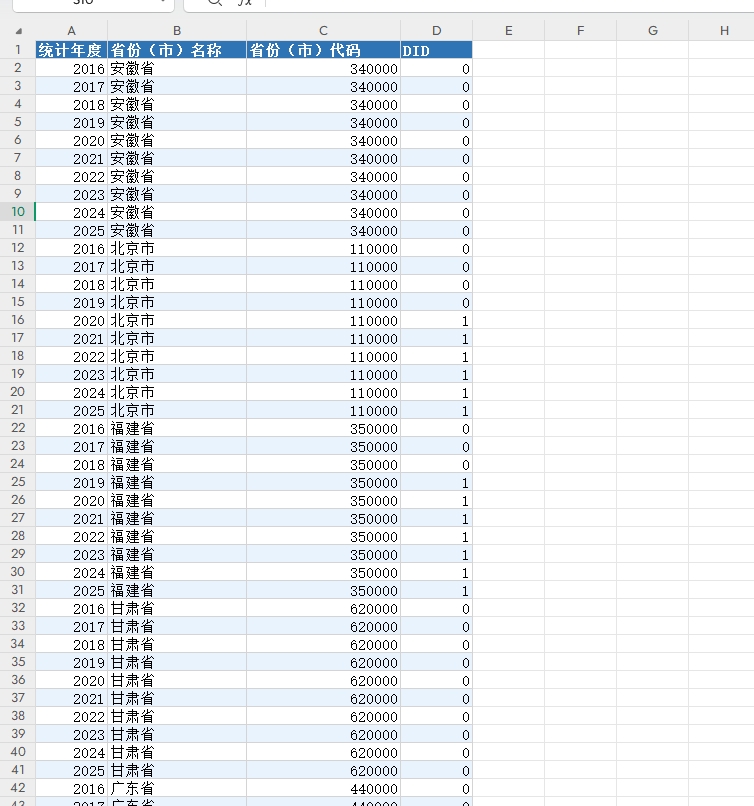Select column E header
This screenshot has width=754, height=806.
tap(508, 31)
